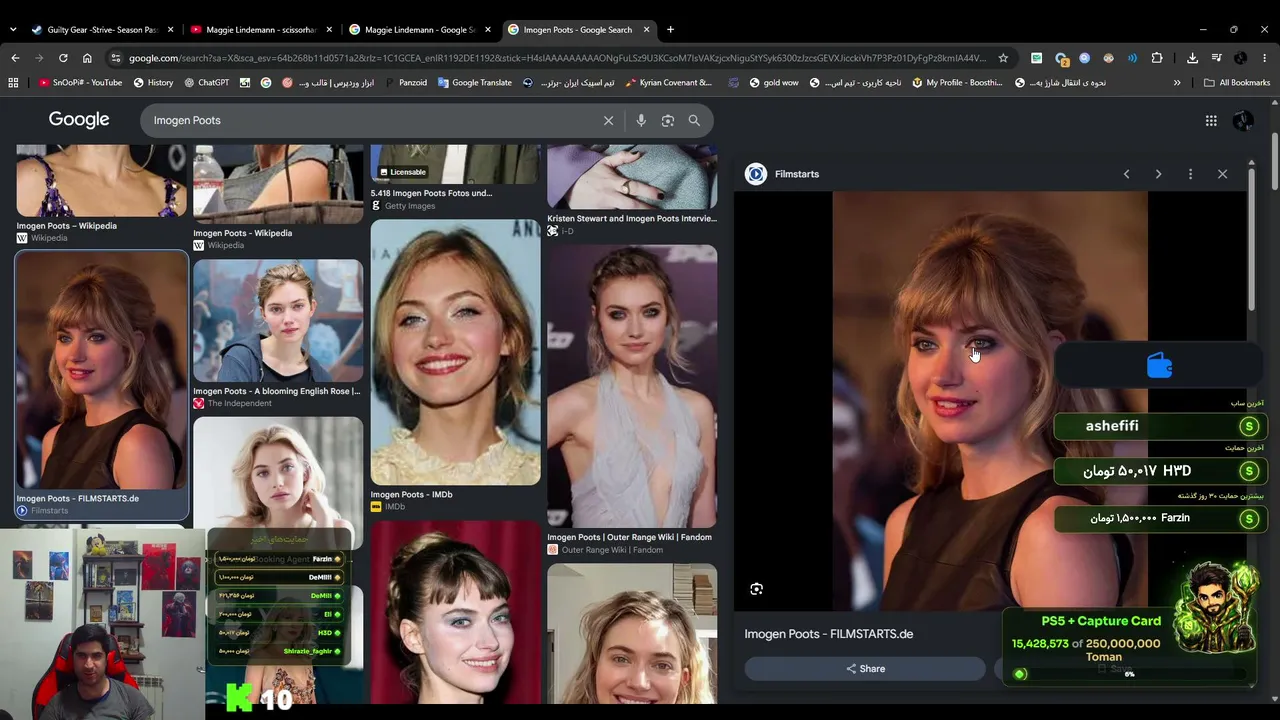The height and width of the screenshot is (720, 1280).
Task: Open the Chrome downloads panel
Action: 1192,58
